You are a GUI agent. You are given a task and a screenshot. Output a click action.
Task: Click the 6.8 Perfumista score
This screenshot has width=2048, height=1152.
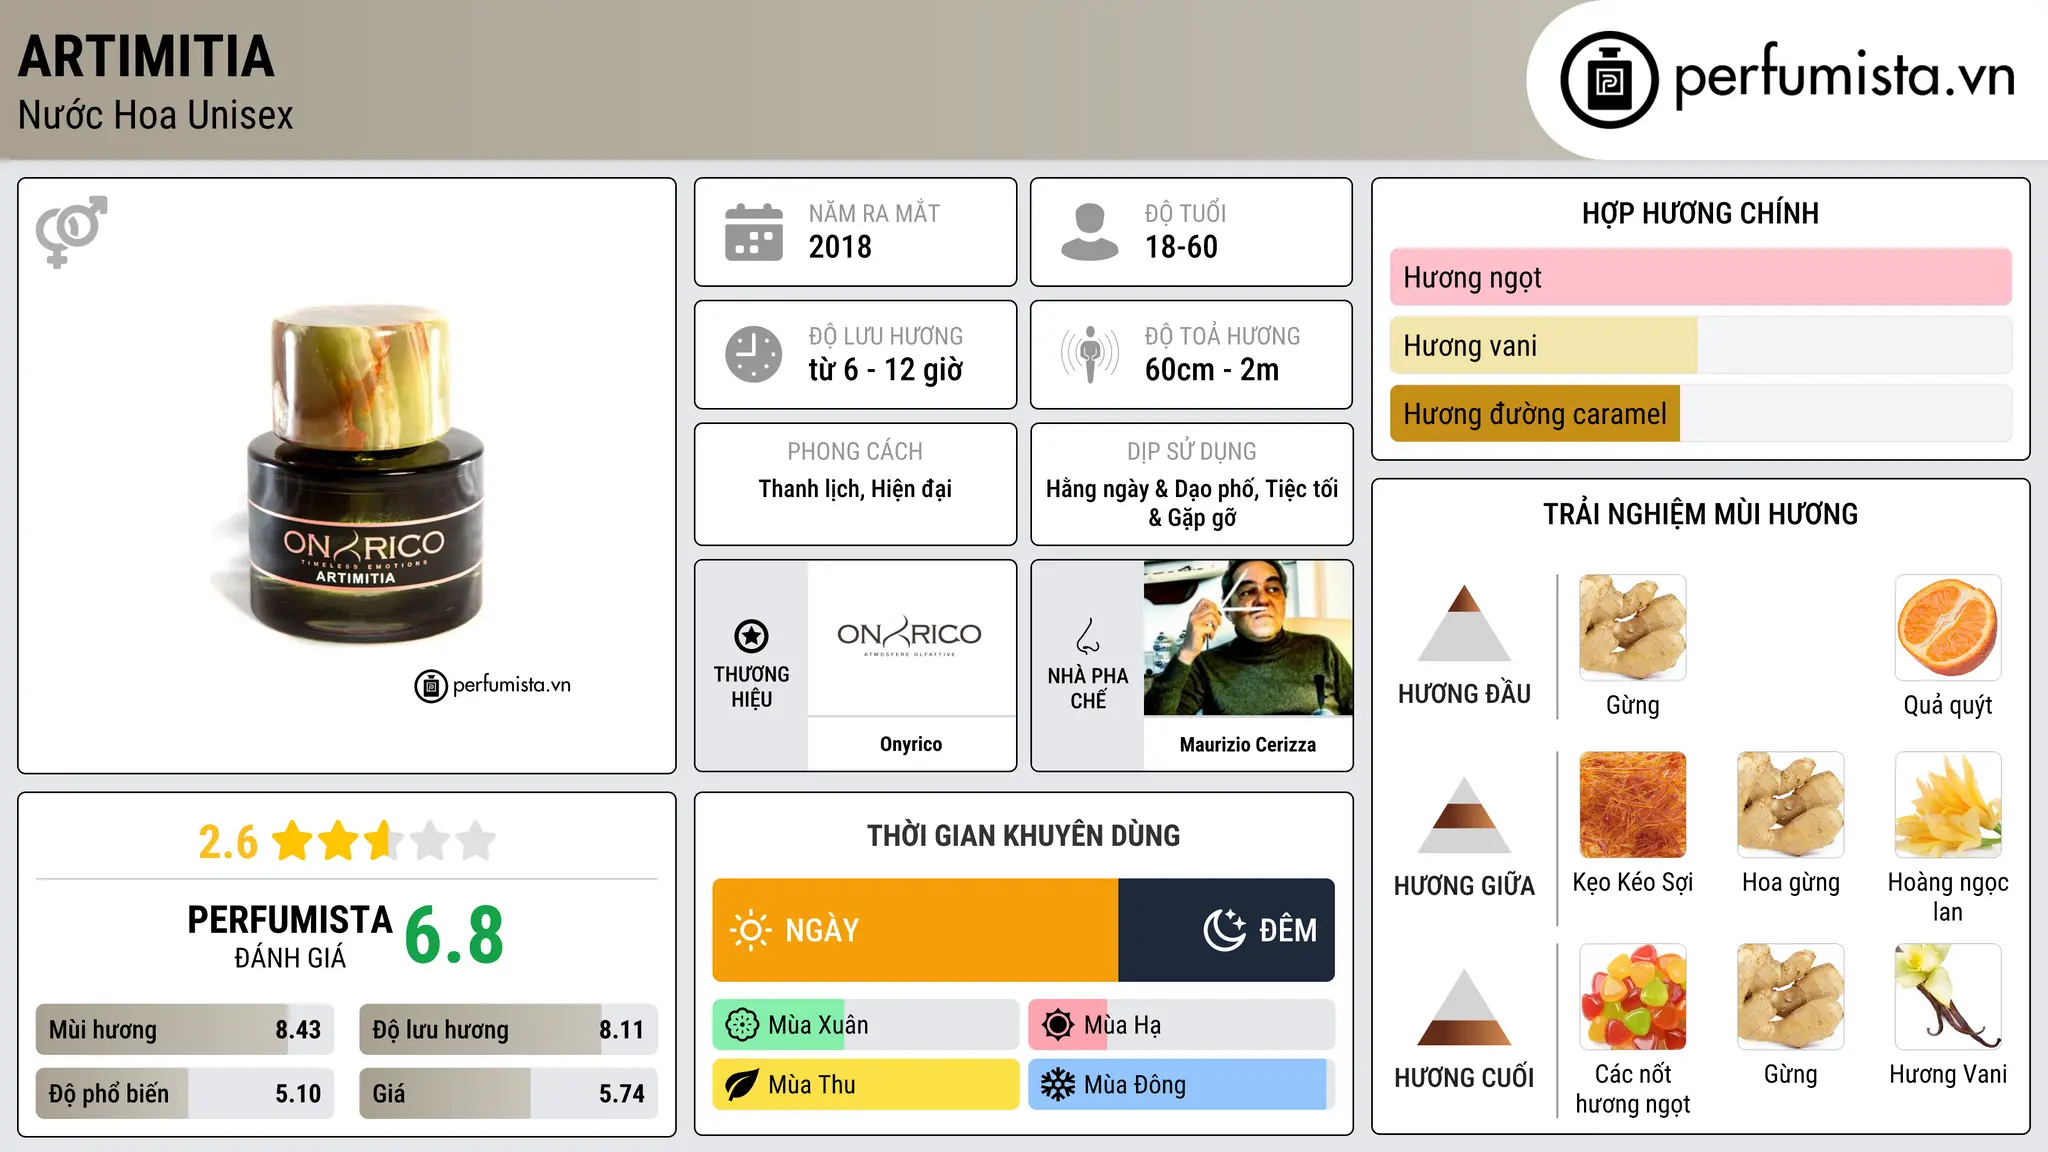(x=454, y=935)
